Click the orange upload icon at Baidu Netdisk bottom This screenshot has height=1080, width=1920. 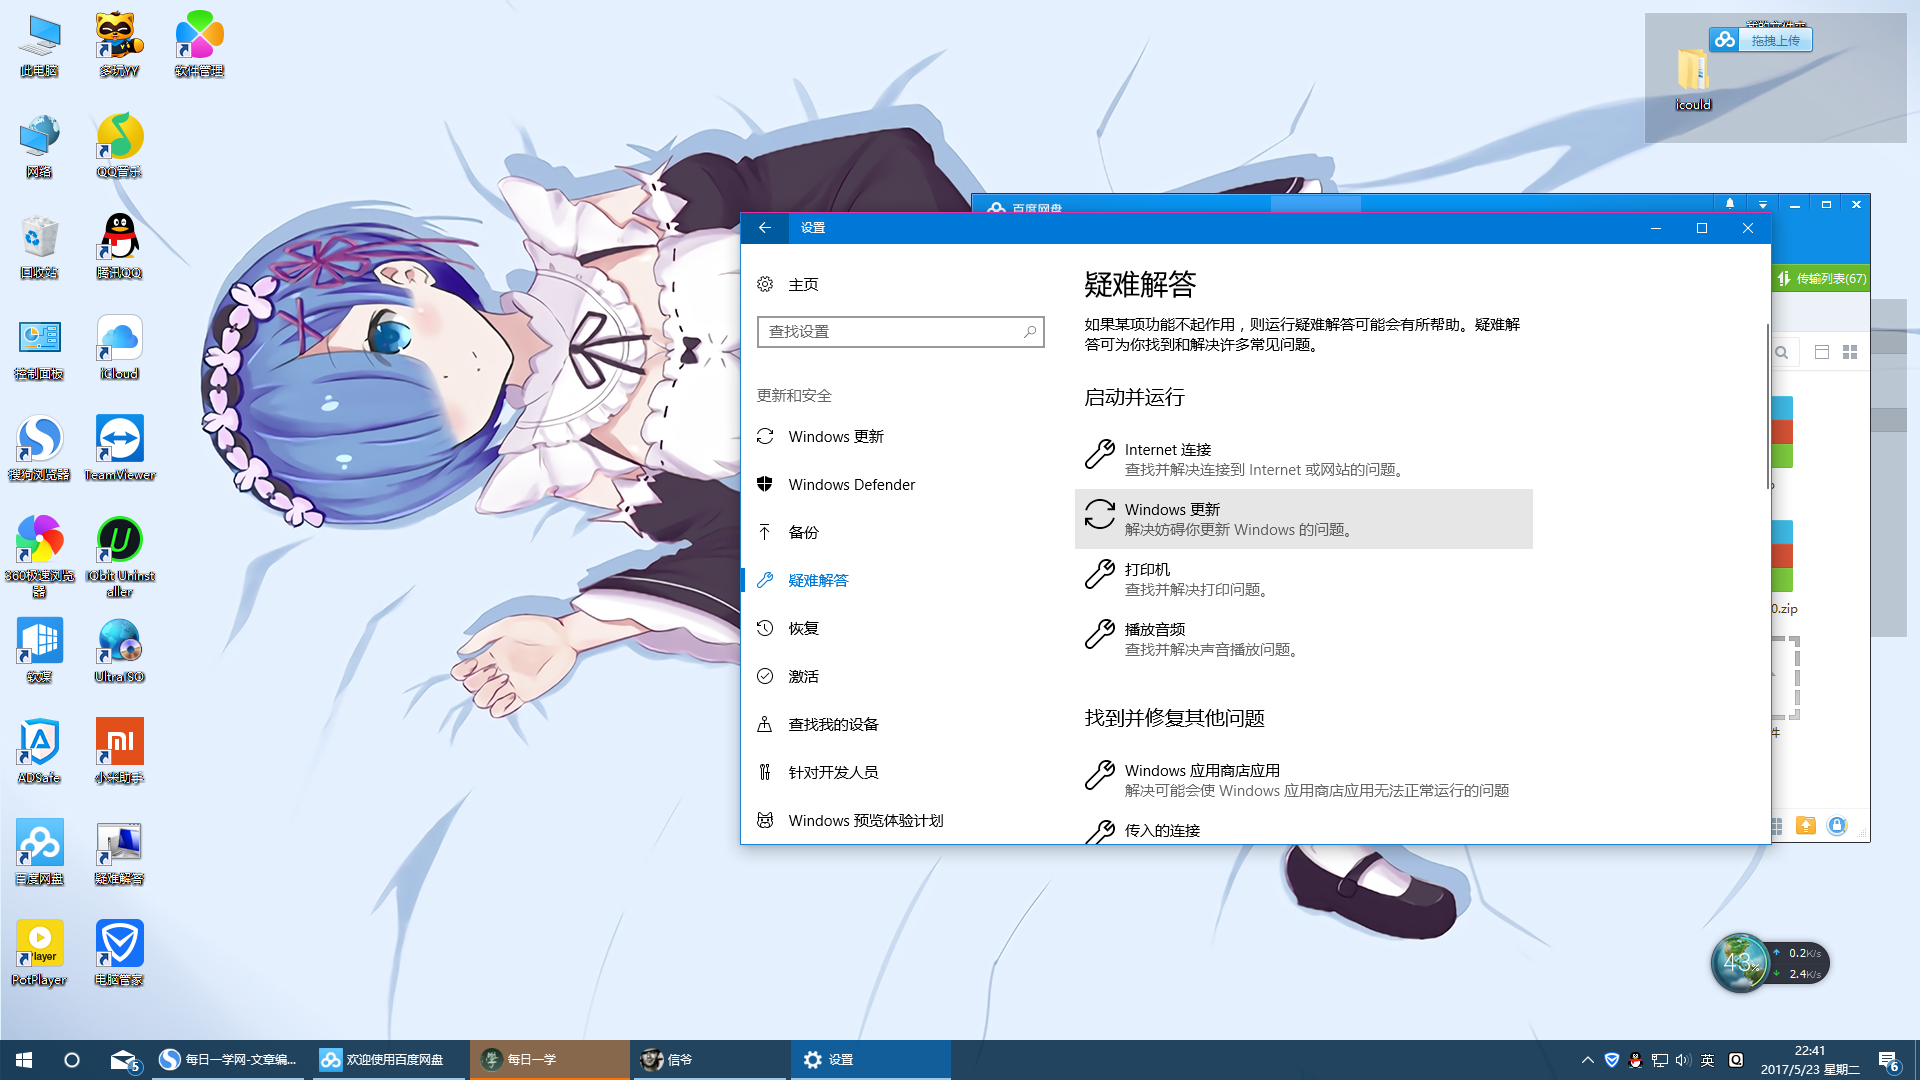coord(1806,825)
